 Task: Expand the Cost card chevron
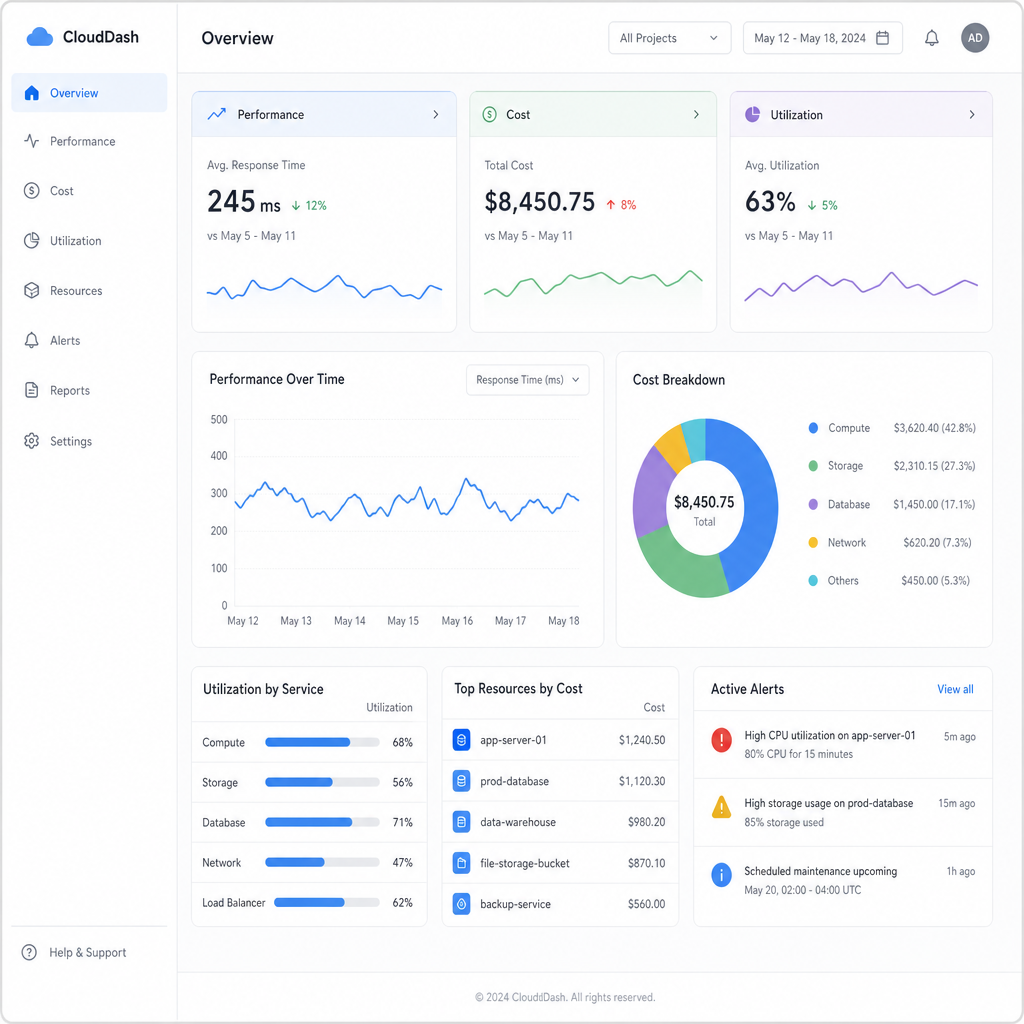(696, 114)
